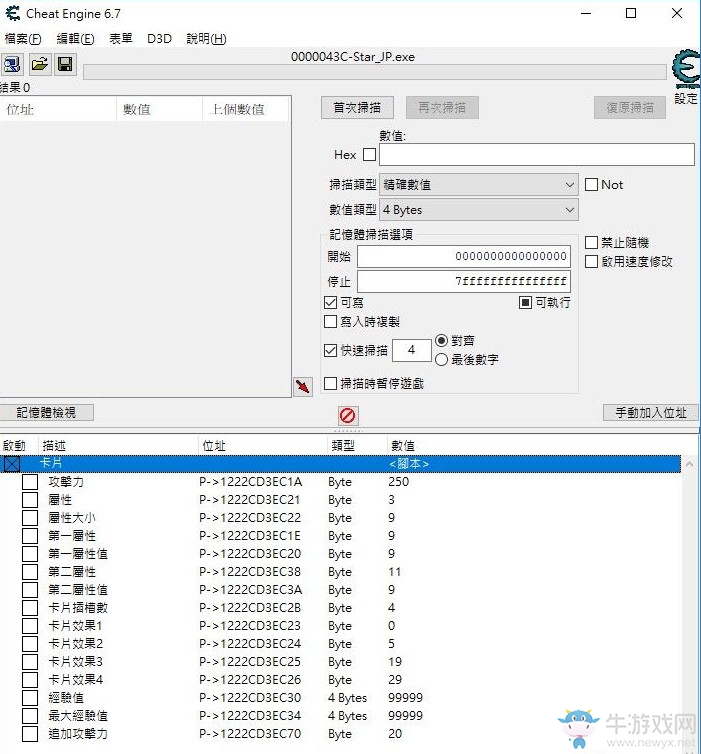Enable the 第一屬性 entry checkbox
701x754 pixels.
click(30, 536)
